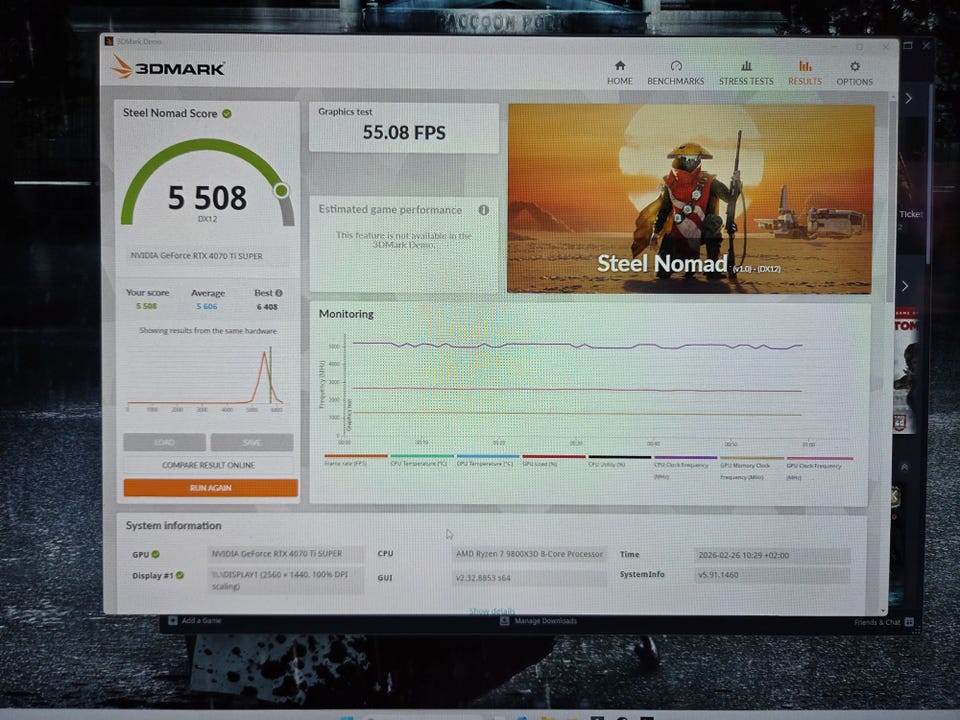This screenshot has height=720, width=960.
Task: Switch to the Stress Tests tab
Action: click(746, 73)
